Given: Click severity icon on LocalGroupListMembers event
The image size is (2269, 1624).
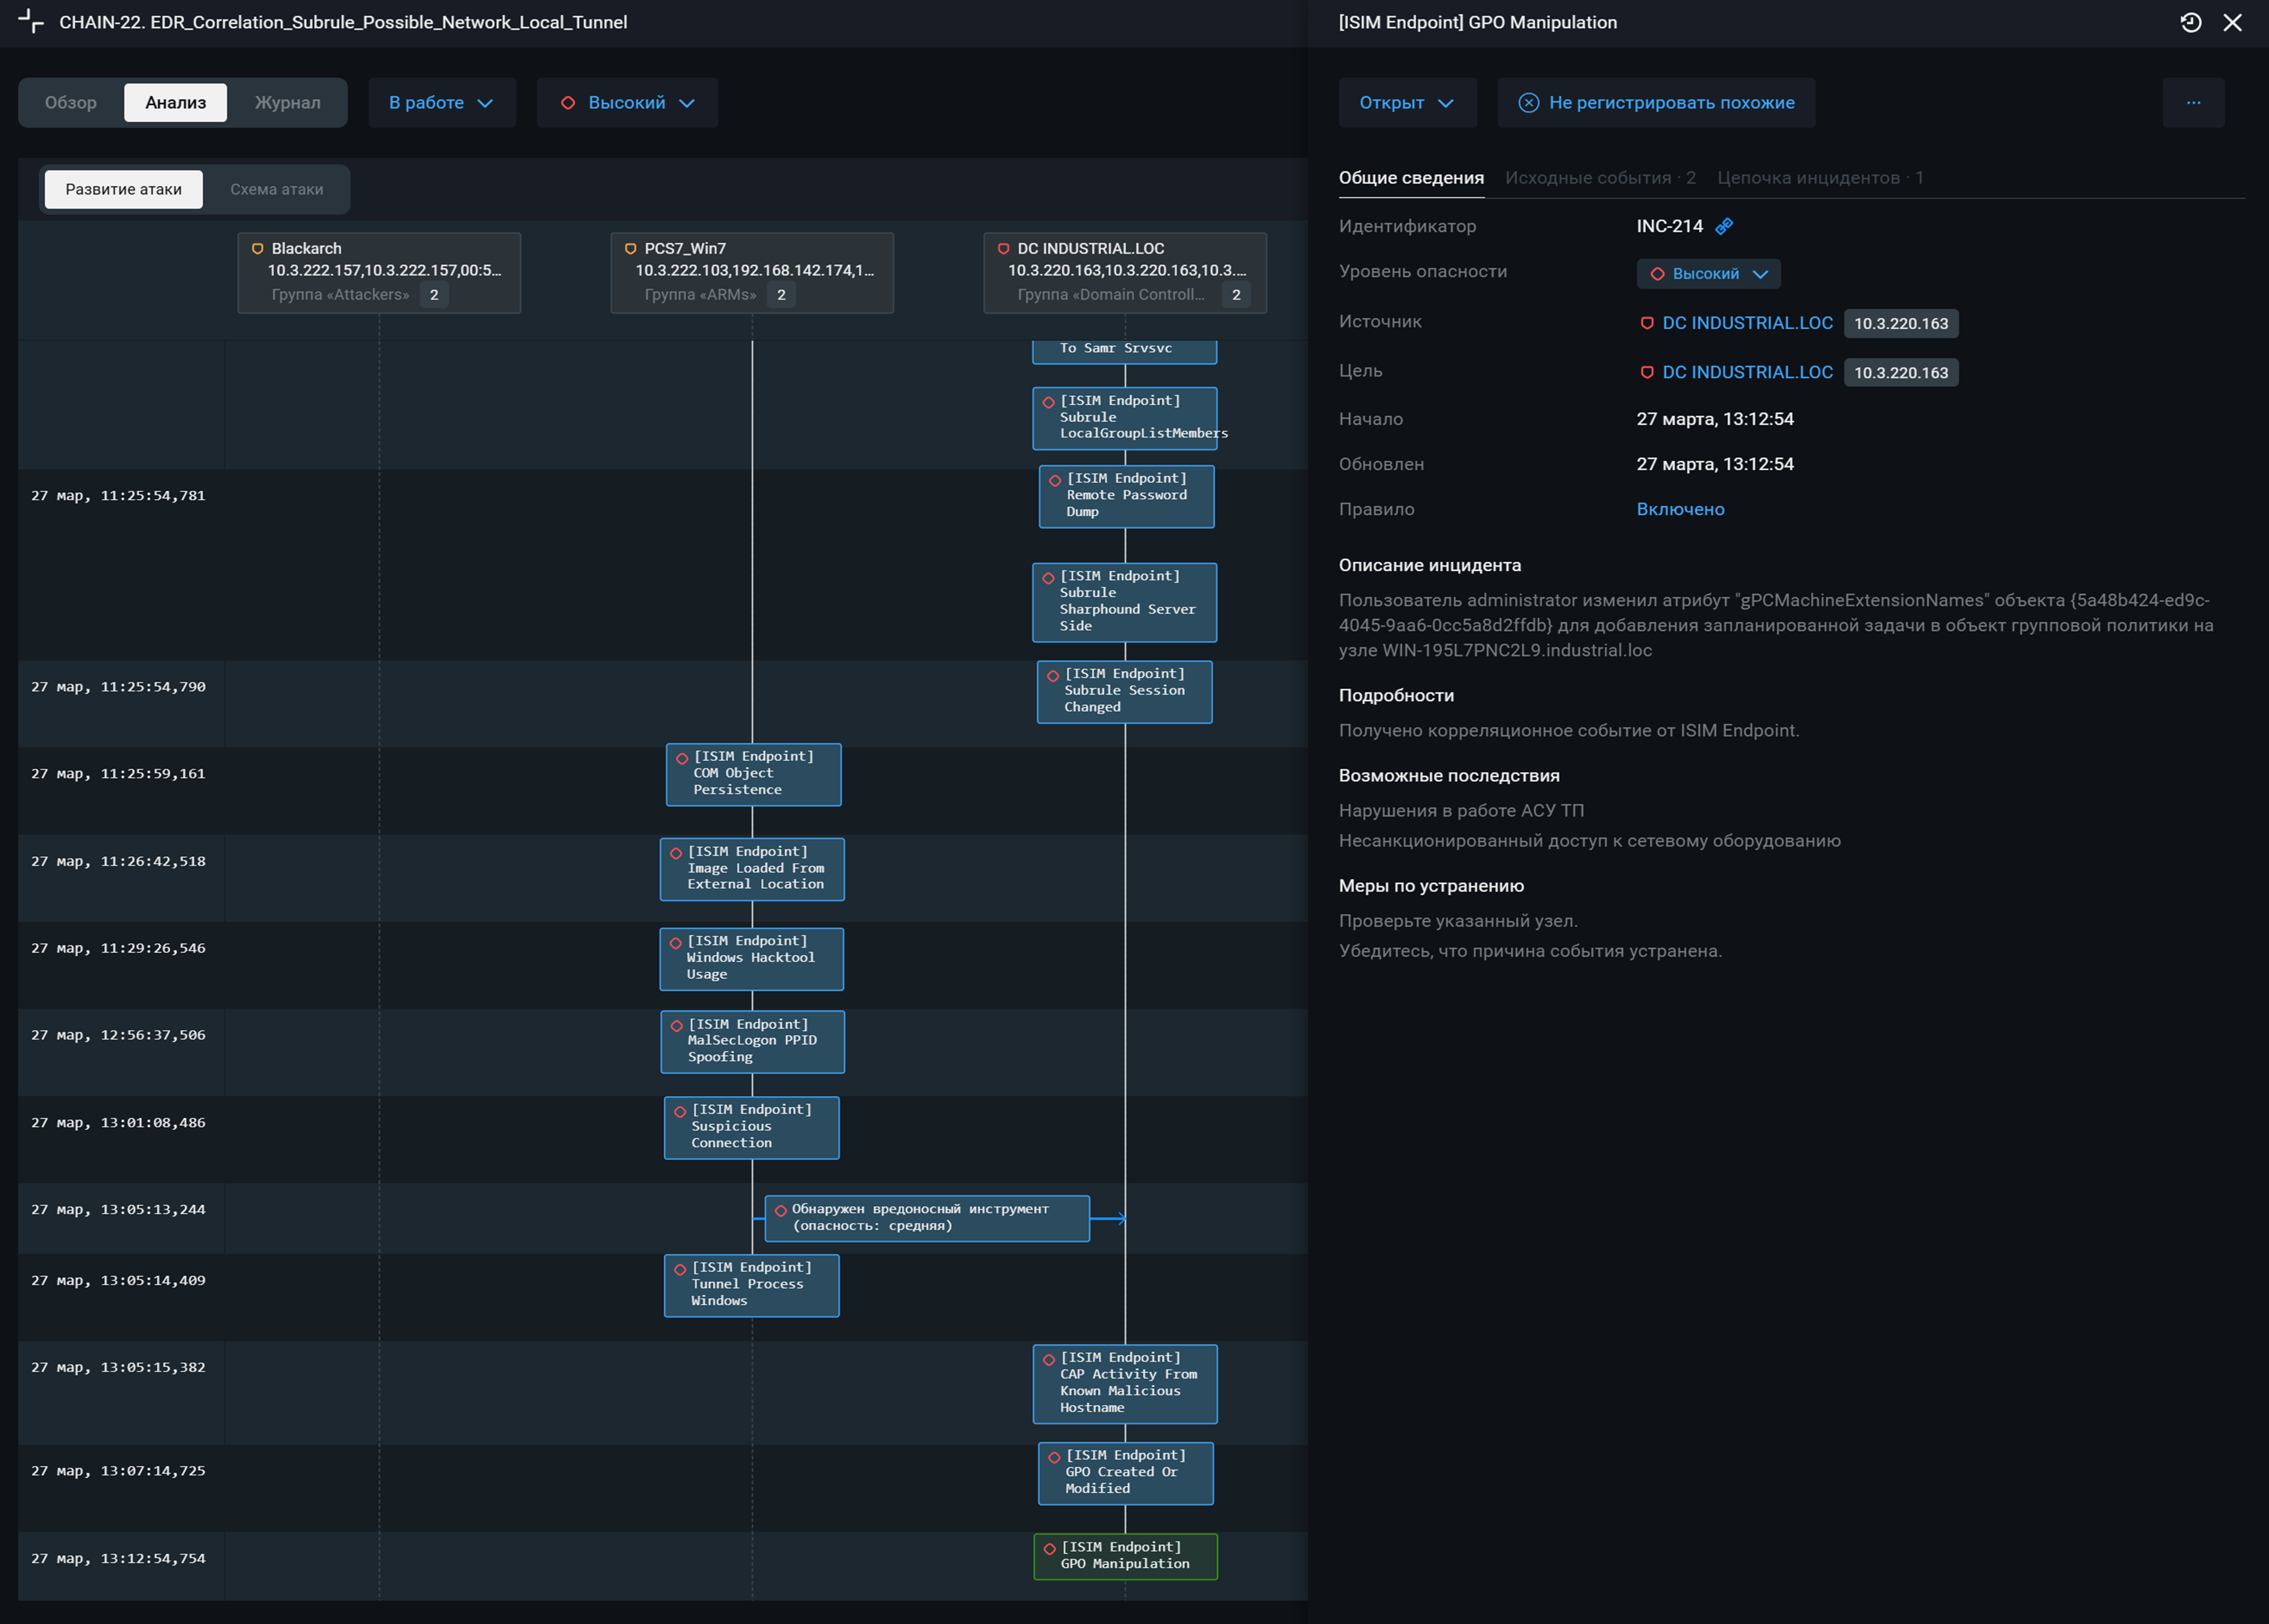Looking at the screenshot, I should (x=1048, y=402).
